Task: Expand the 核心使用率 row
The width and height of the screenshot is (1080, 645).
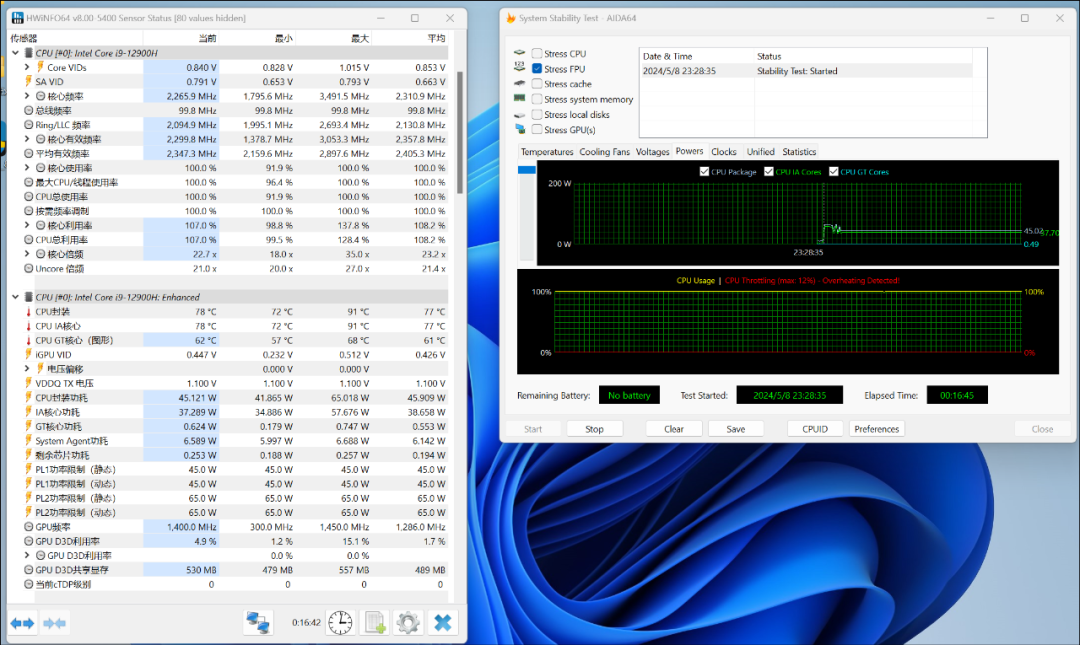Action: [x=27, y=167]
